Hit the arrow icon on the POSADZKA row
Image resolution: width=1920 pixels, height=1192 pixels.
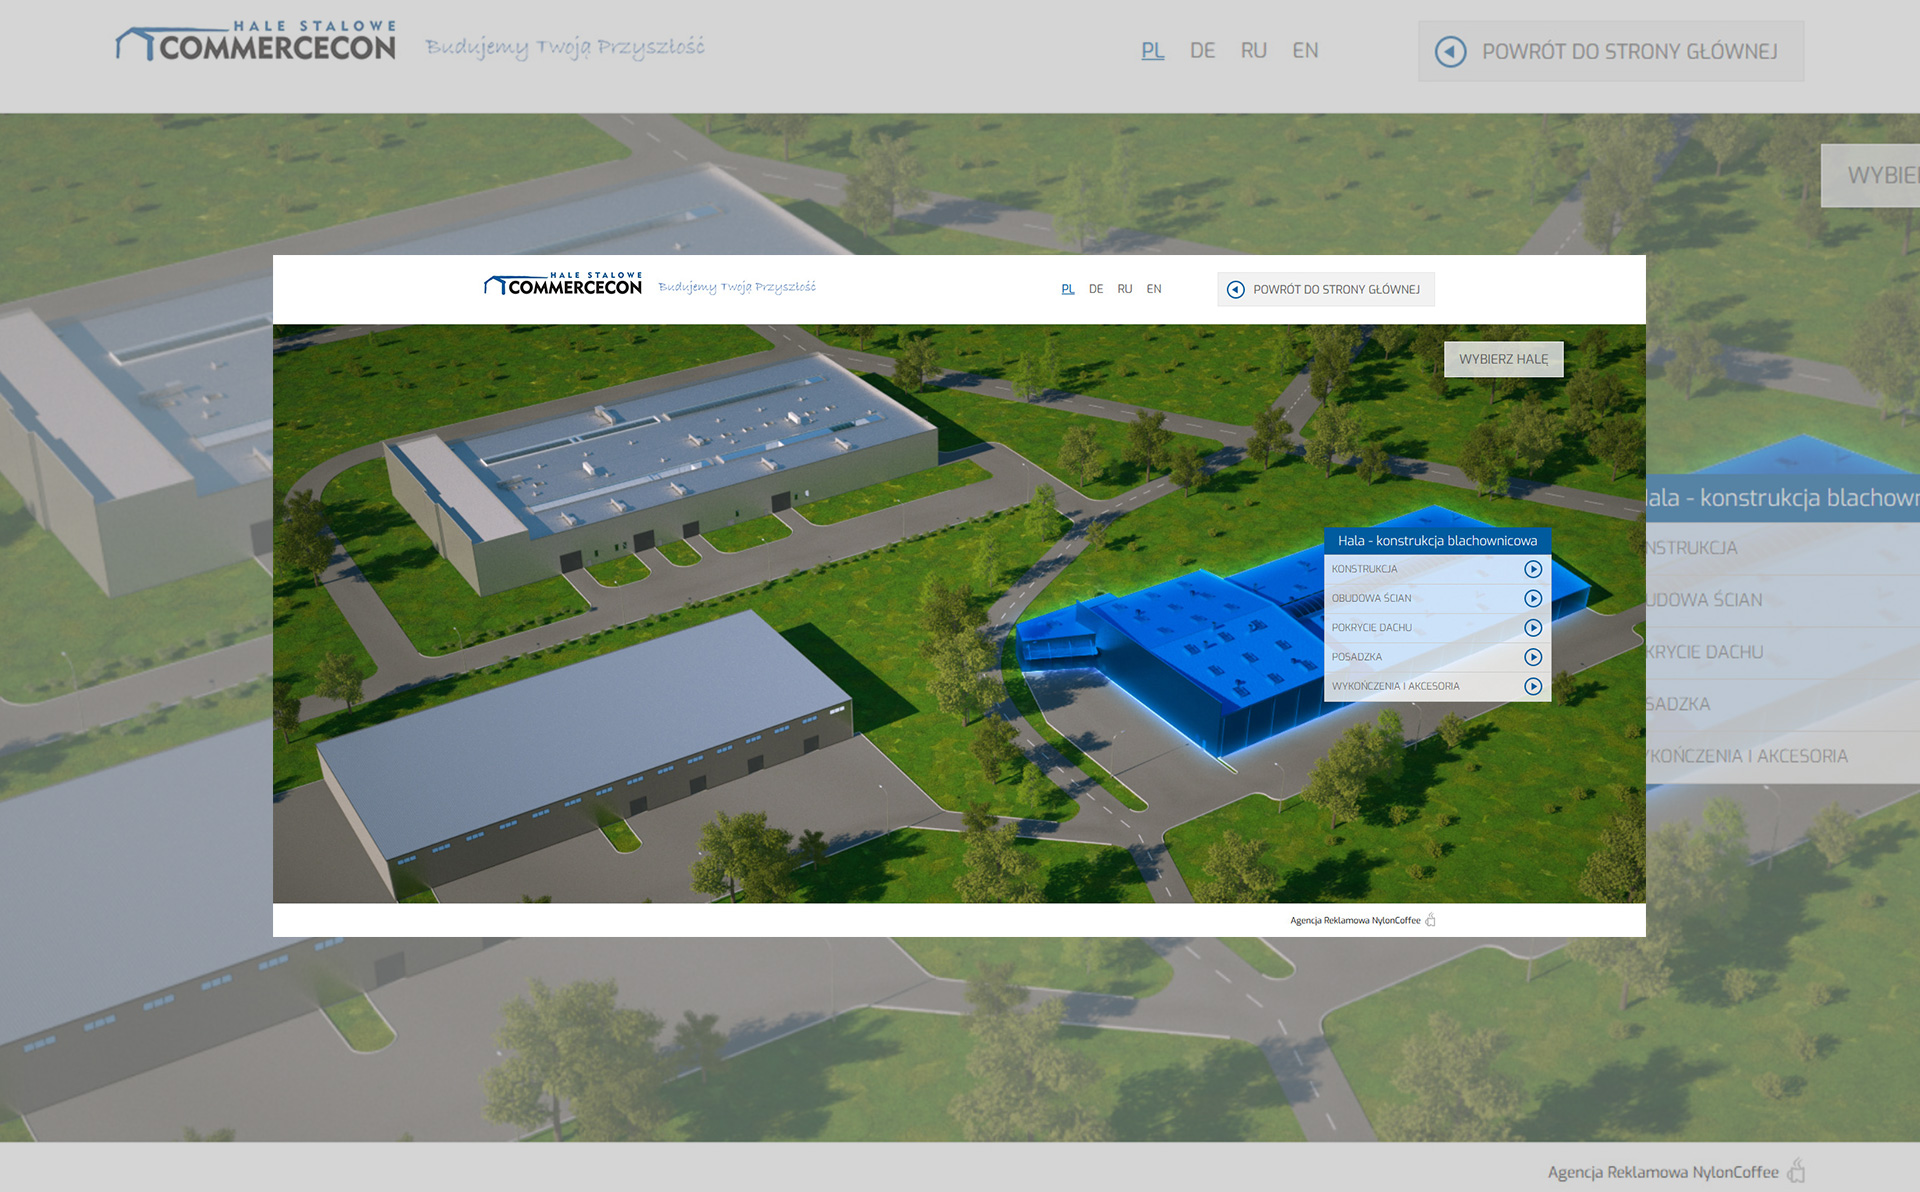click(x=1532, y=657)
